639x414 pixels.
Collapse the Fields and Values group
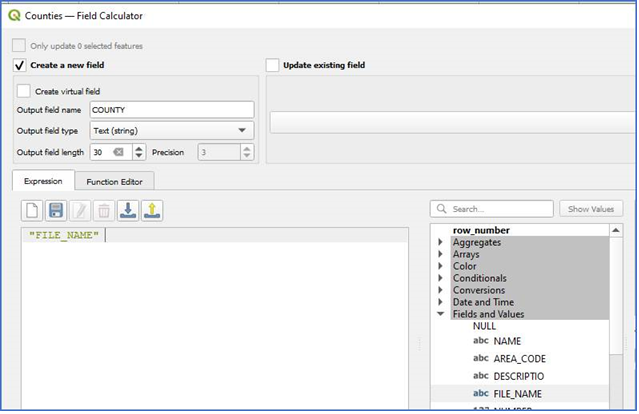[x=441, y=314]
